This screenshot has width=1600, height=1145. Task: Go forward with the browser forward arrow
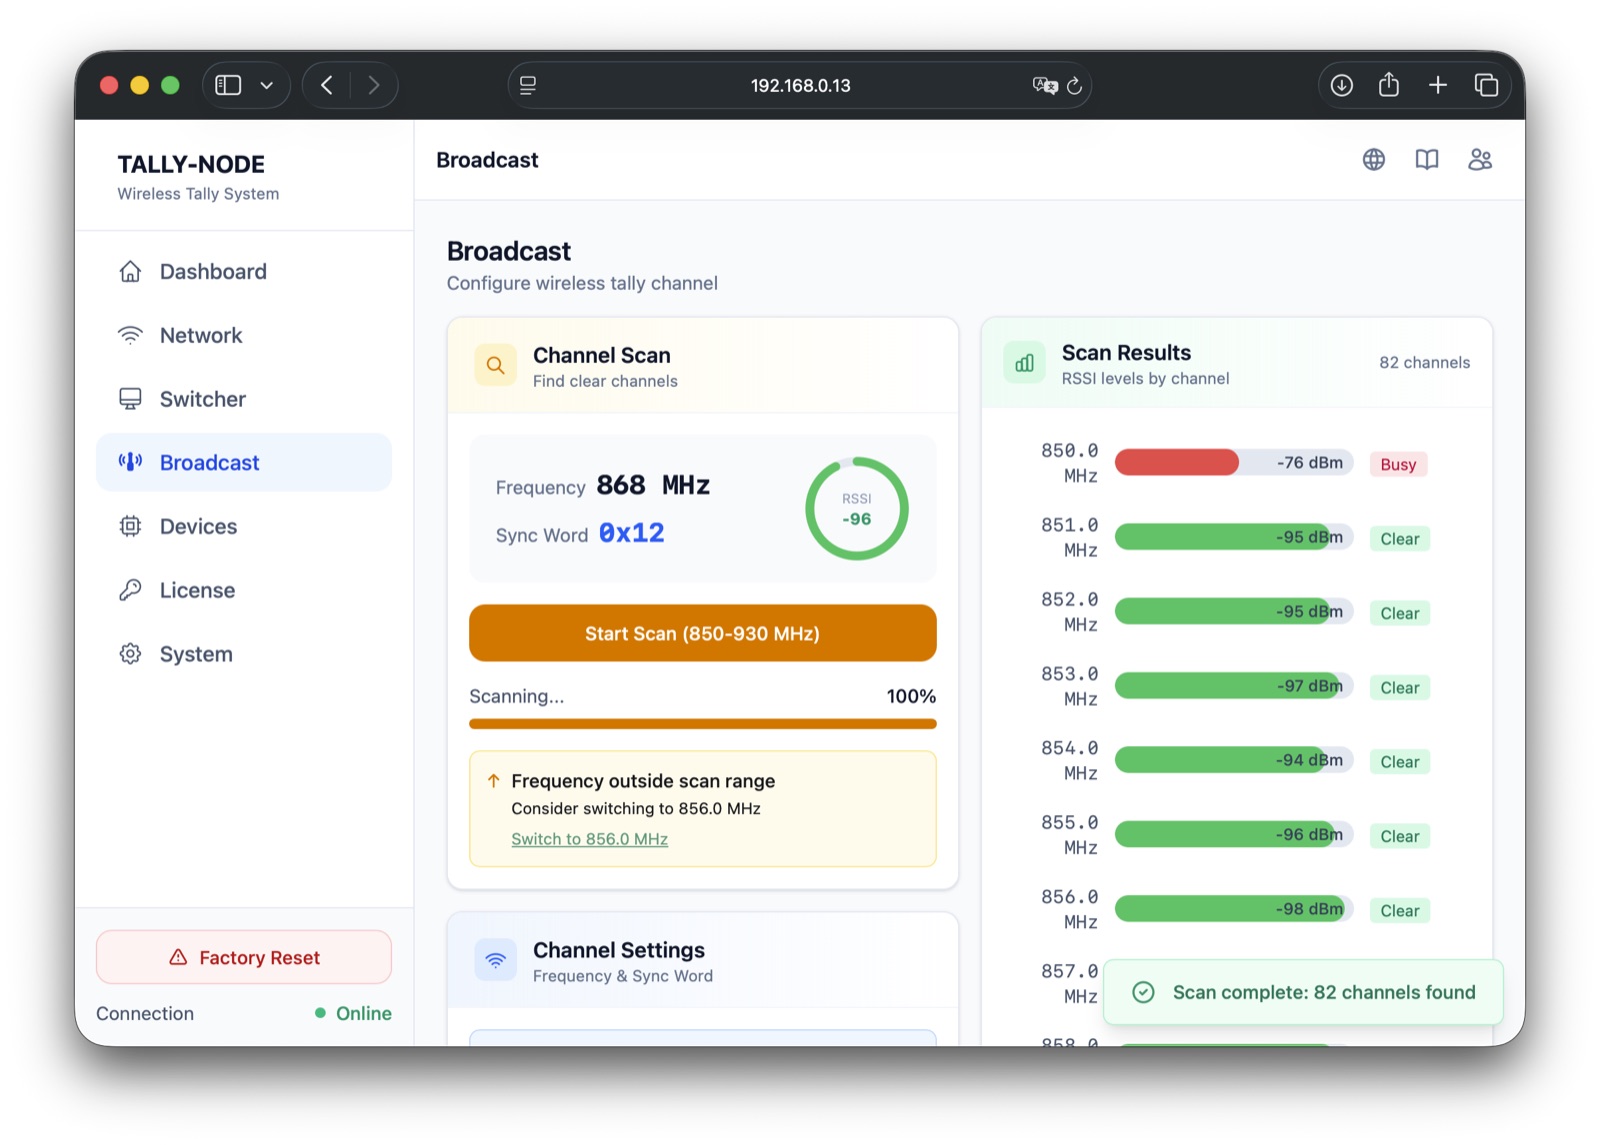click(374, 85)
